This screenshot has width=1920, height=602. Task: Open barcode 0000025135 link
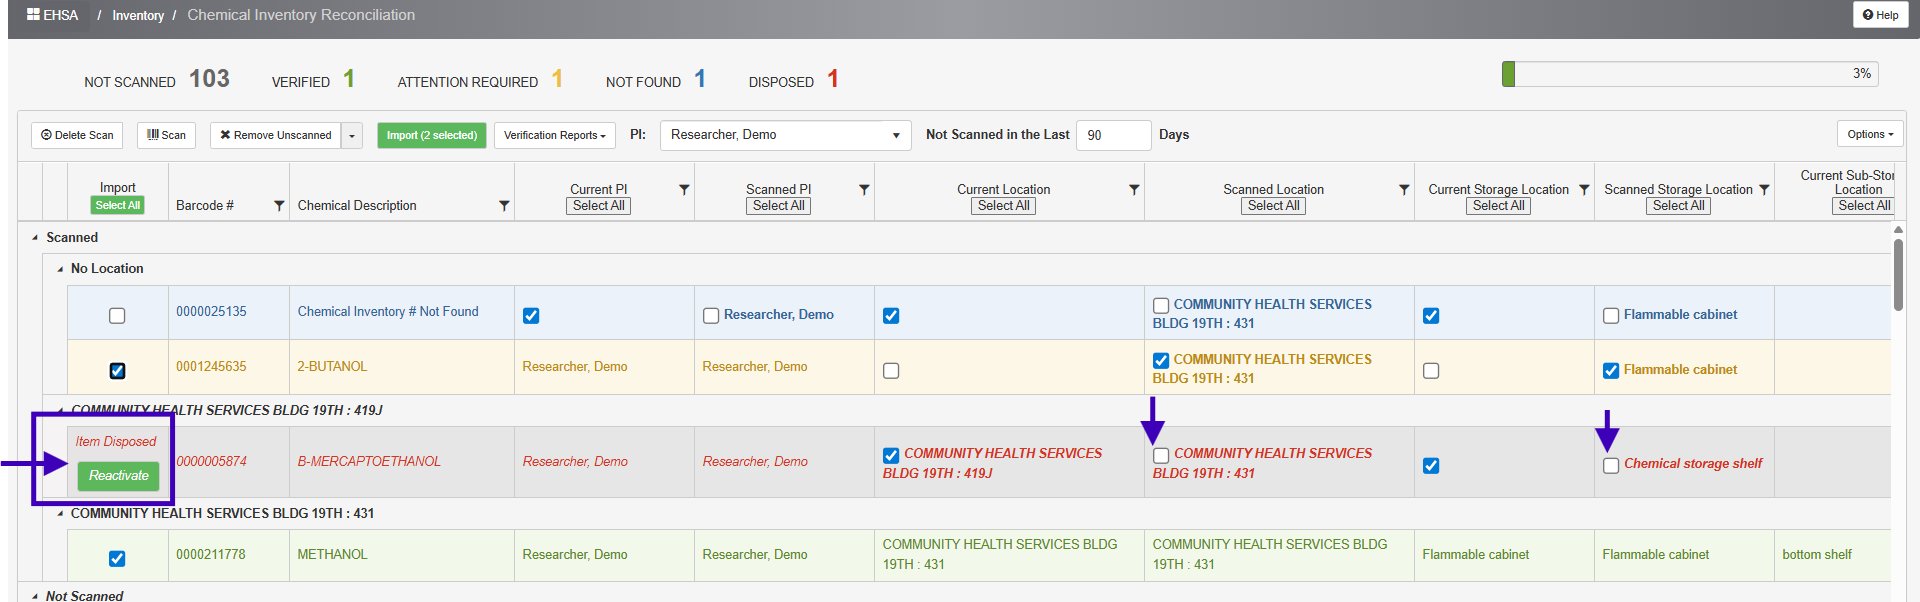pyautogui.click(x=211, y=312)
